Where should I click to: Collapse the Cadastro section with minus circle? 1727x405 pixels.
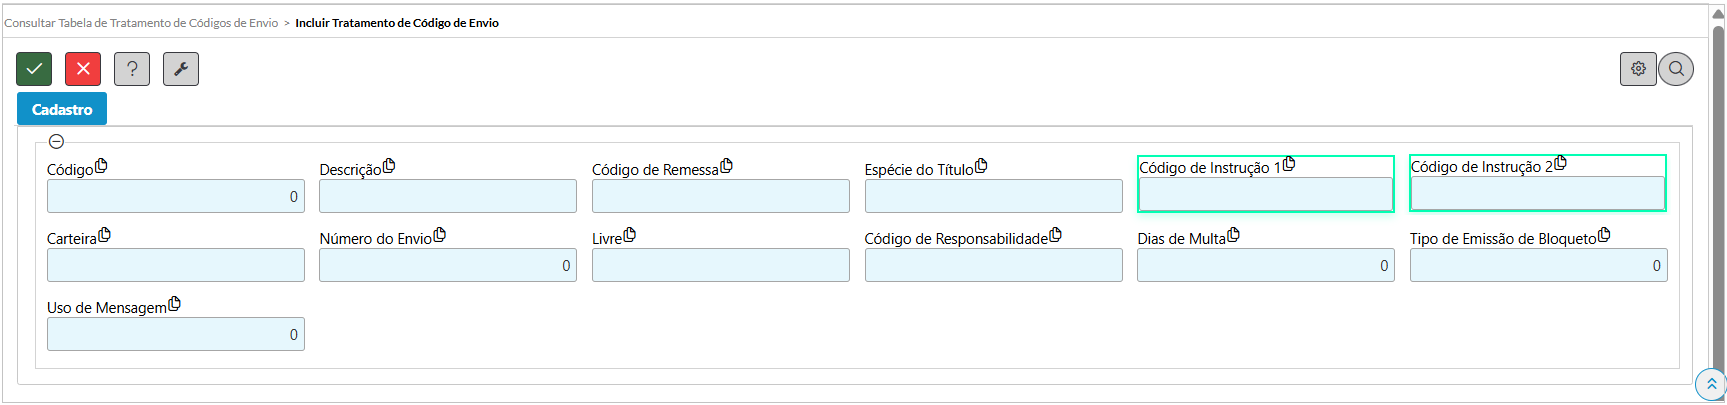click(x=57, y=142)
